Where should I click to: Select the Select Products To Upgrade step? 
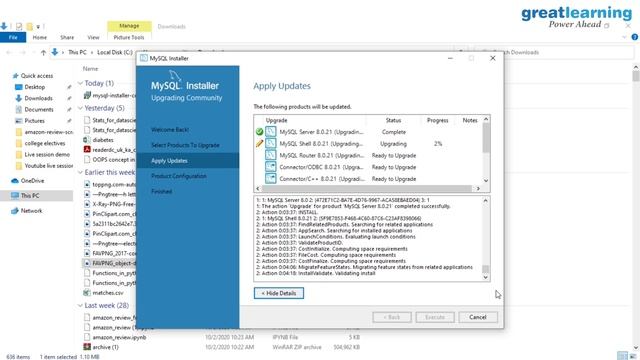click(185, 145)
